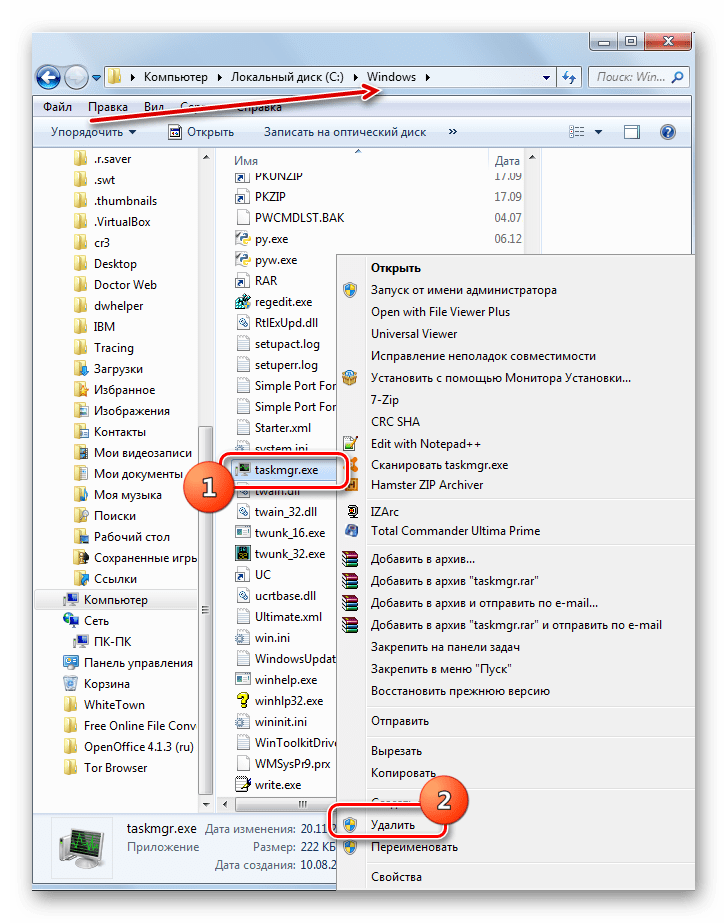Select the Tor Browser folder
The height and width of the screenshot is (923, 727).
tap(106, 768)
